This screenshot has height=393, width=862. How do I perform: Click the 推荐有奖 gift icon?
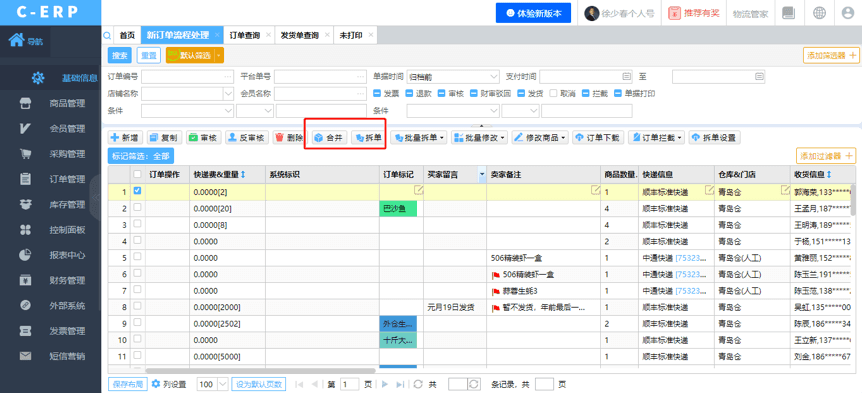tap(675, 13)
